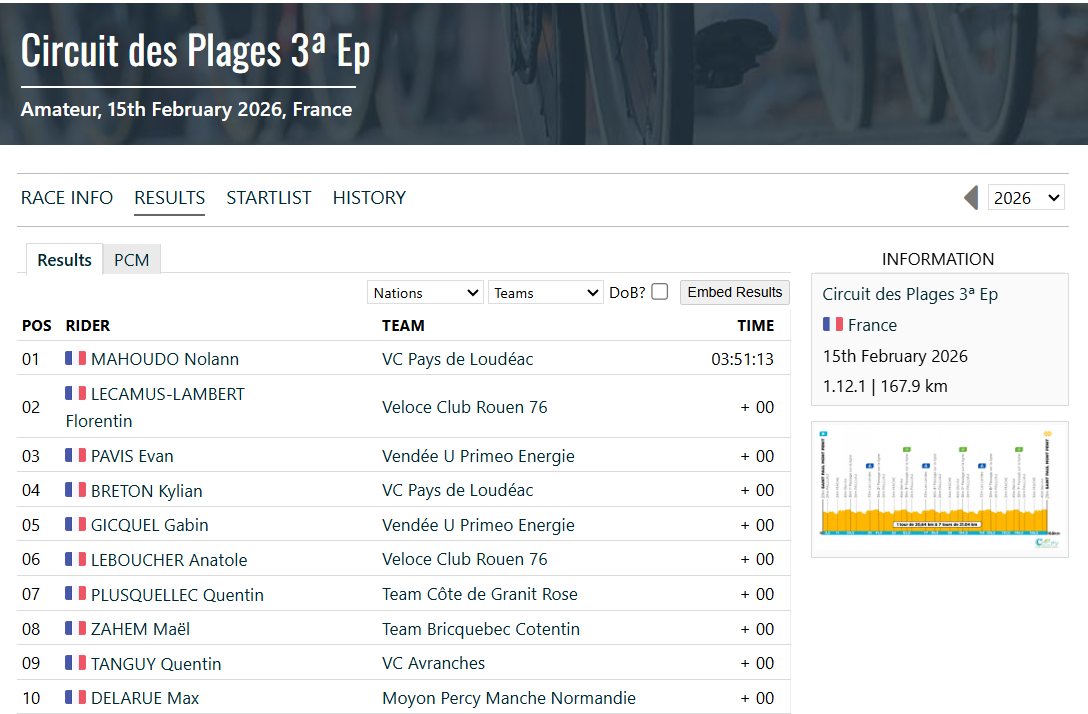
Task: Click French flag in Information panel
Action: (833, 324)
